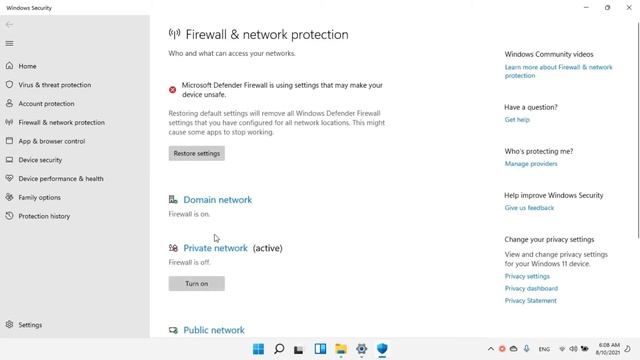Click the Device security laptop icon
640x360 pixels.
coord(9,160)
